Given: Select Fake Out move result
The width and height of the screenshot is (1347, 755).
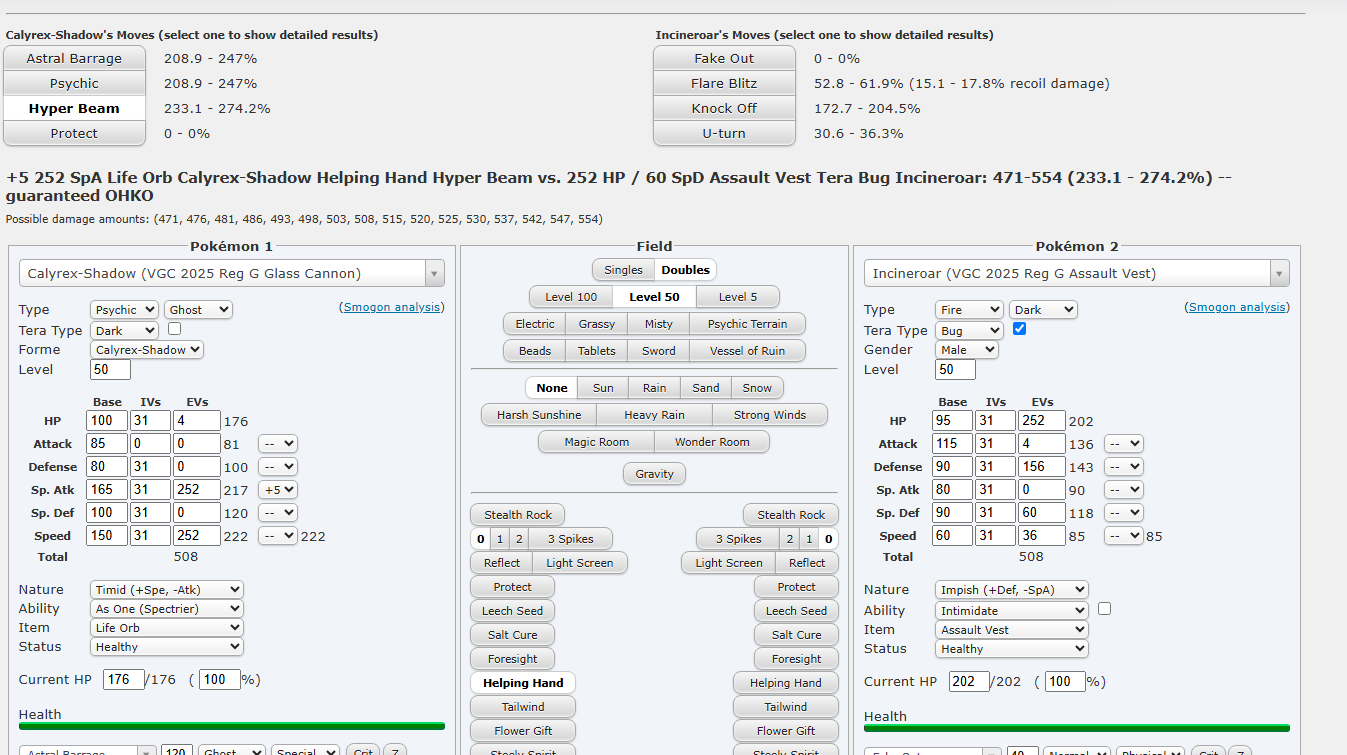Looking at the screenshot, I should pos(724,59).
